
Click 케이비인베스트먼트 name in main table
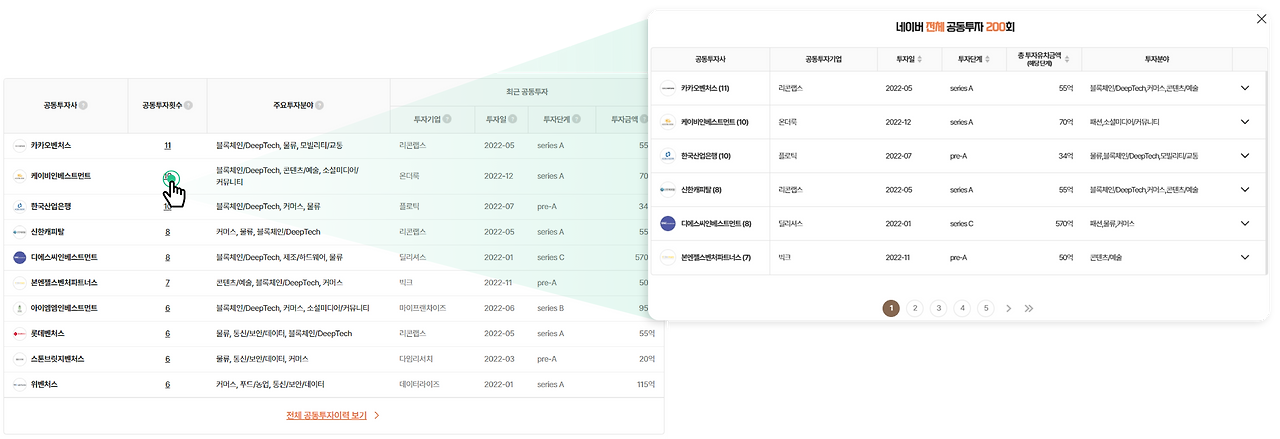tap(60, 176)
